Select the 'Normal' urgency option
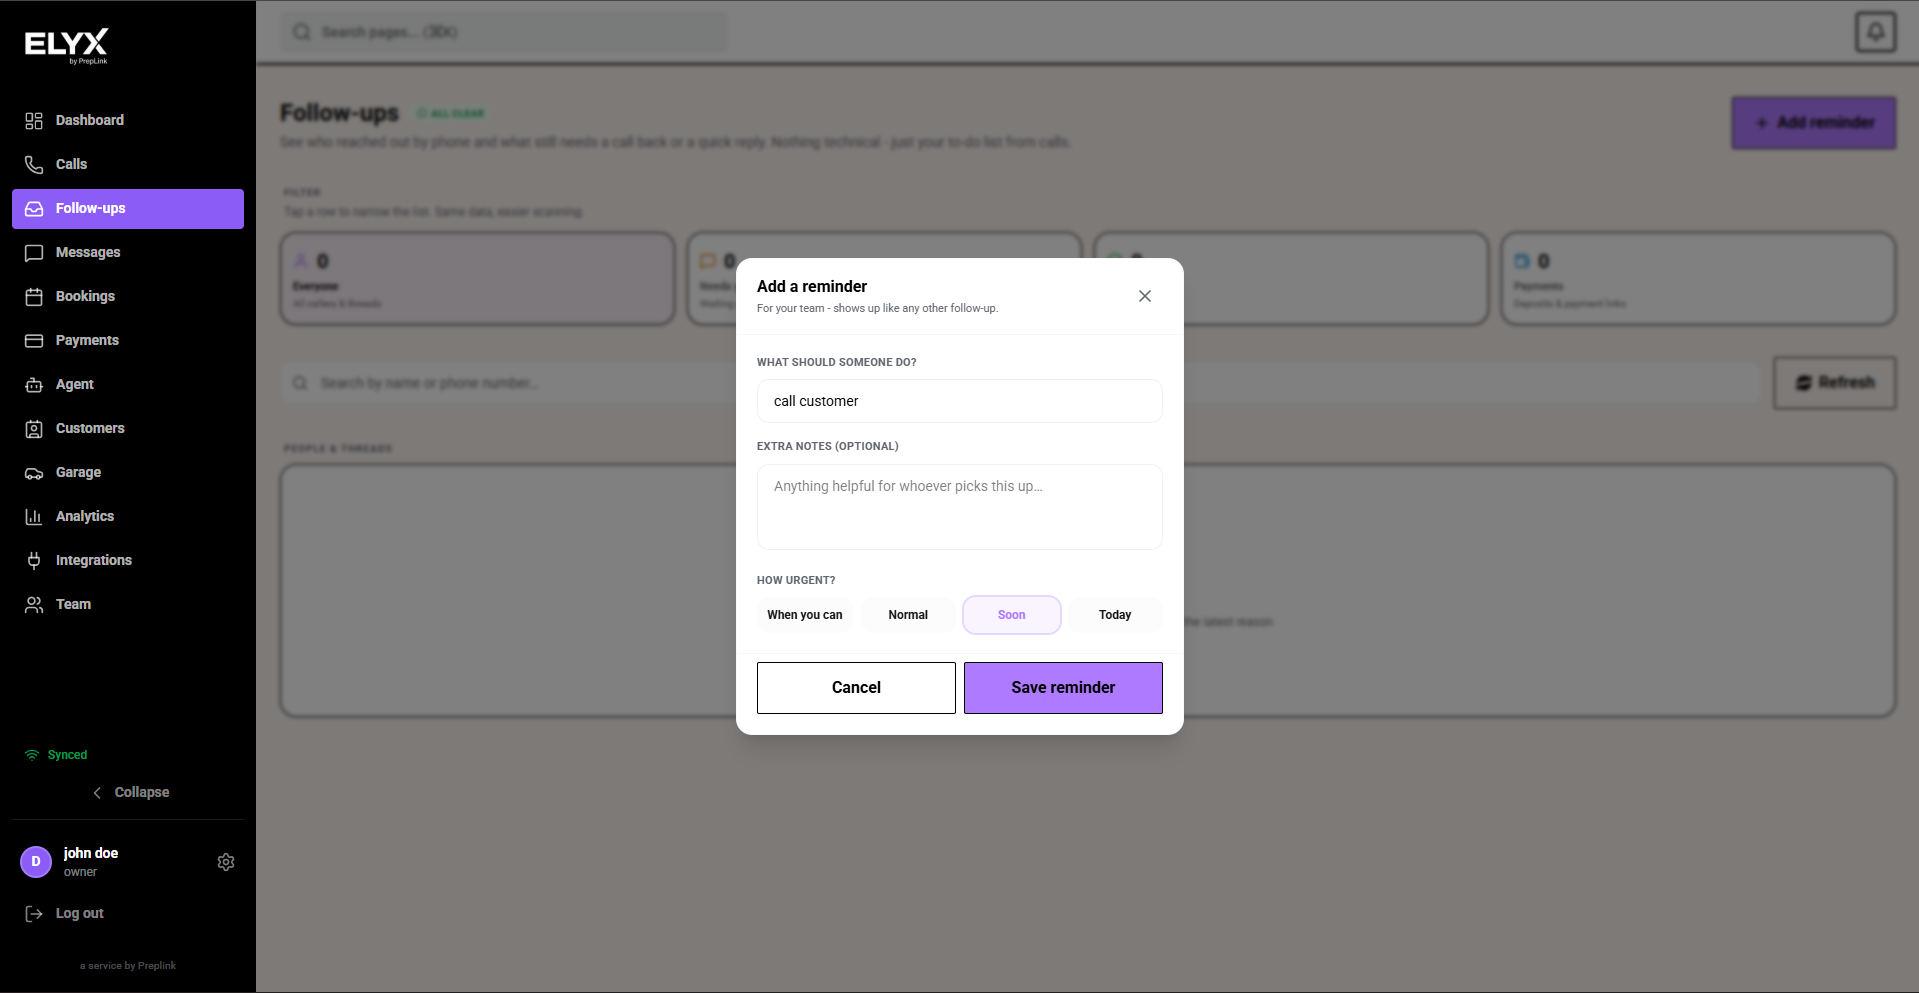Image resolution: width=1919 pixels, height=993 pixels. (x=908, y=615)
